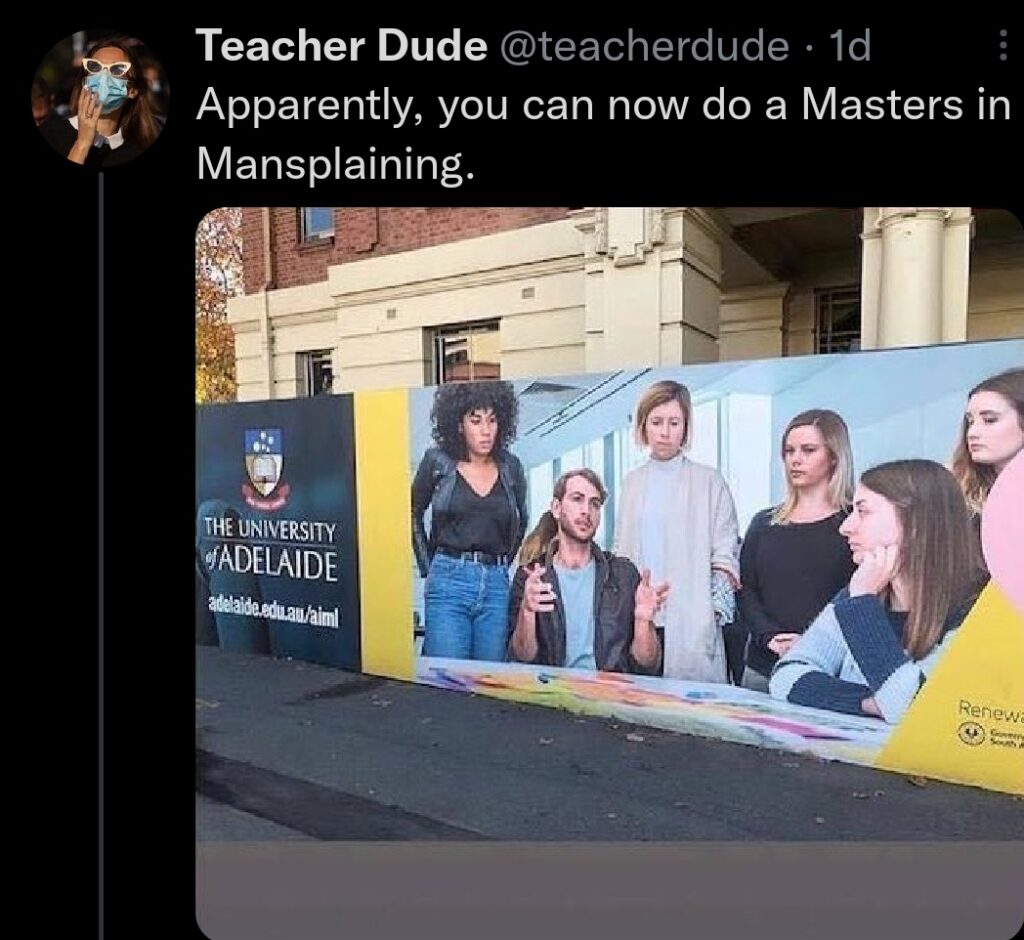Click the Teacher Dude display name
This screenshot has width=1024, height=940.
pos(342,46)
